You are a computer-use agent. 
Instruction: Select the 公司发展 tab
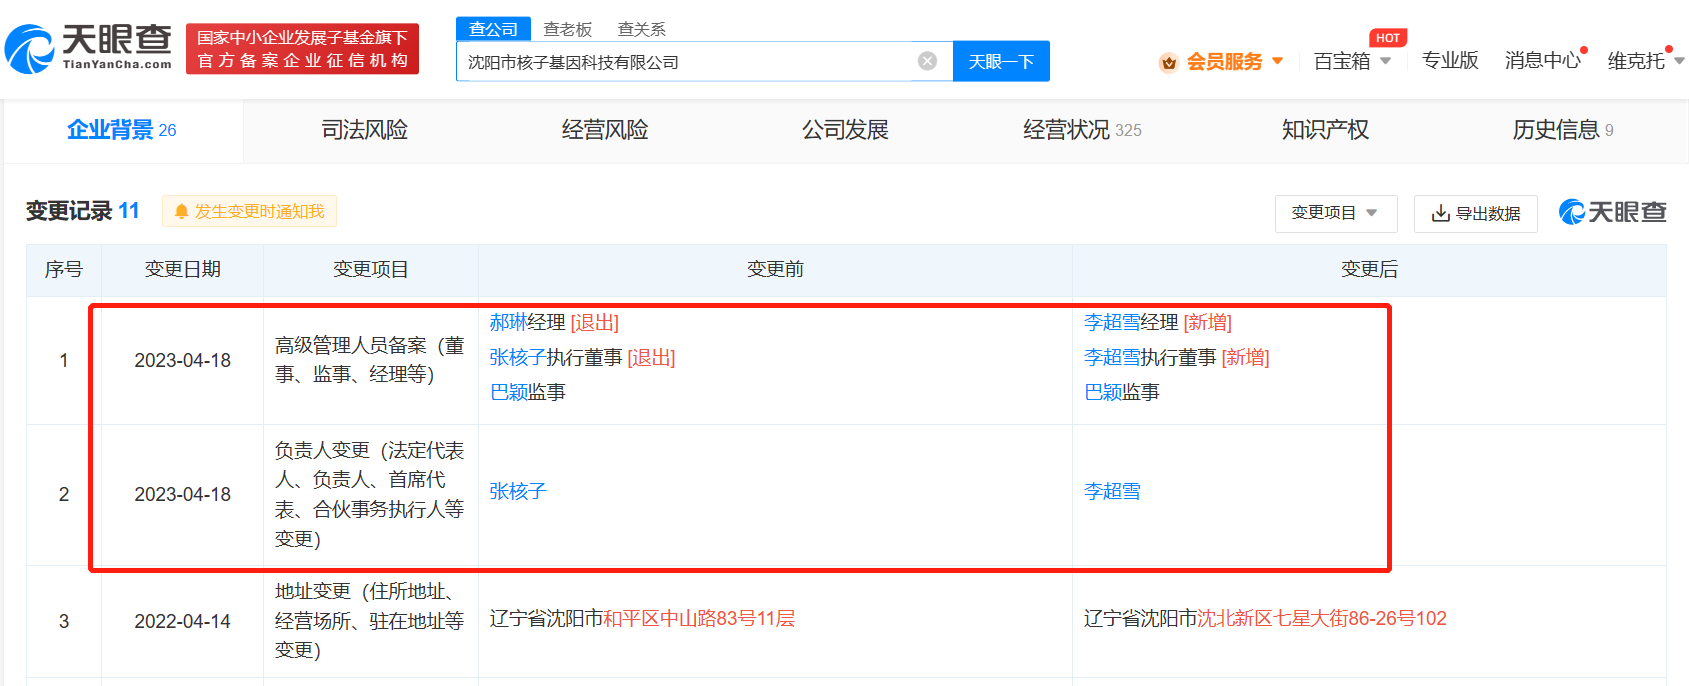[x=845, y=130]
